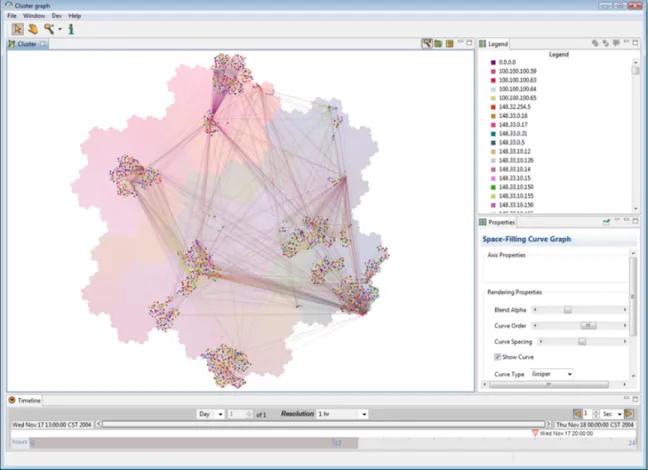Click the third gray icon in Legend toolbar
The image size is (648, 470).
(616, 43)
